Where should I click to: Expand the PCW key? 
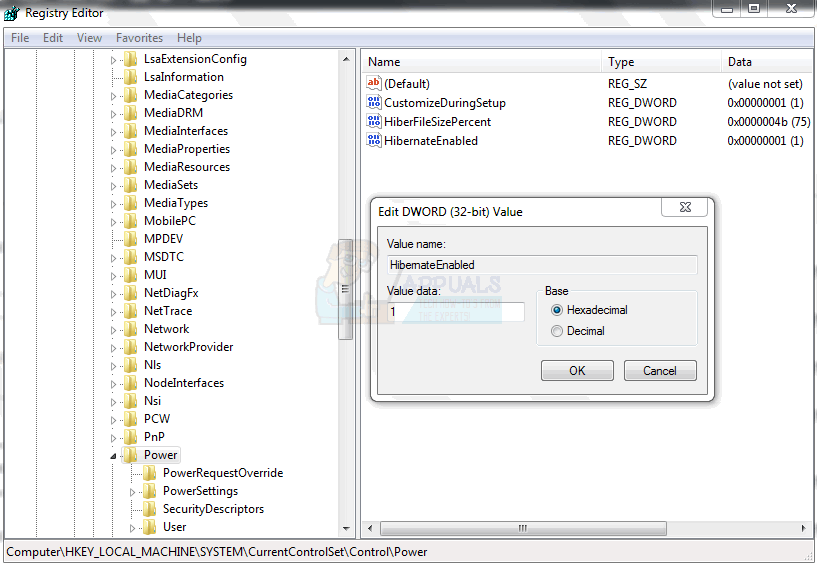pos(113,420)
